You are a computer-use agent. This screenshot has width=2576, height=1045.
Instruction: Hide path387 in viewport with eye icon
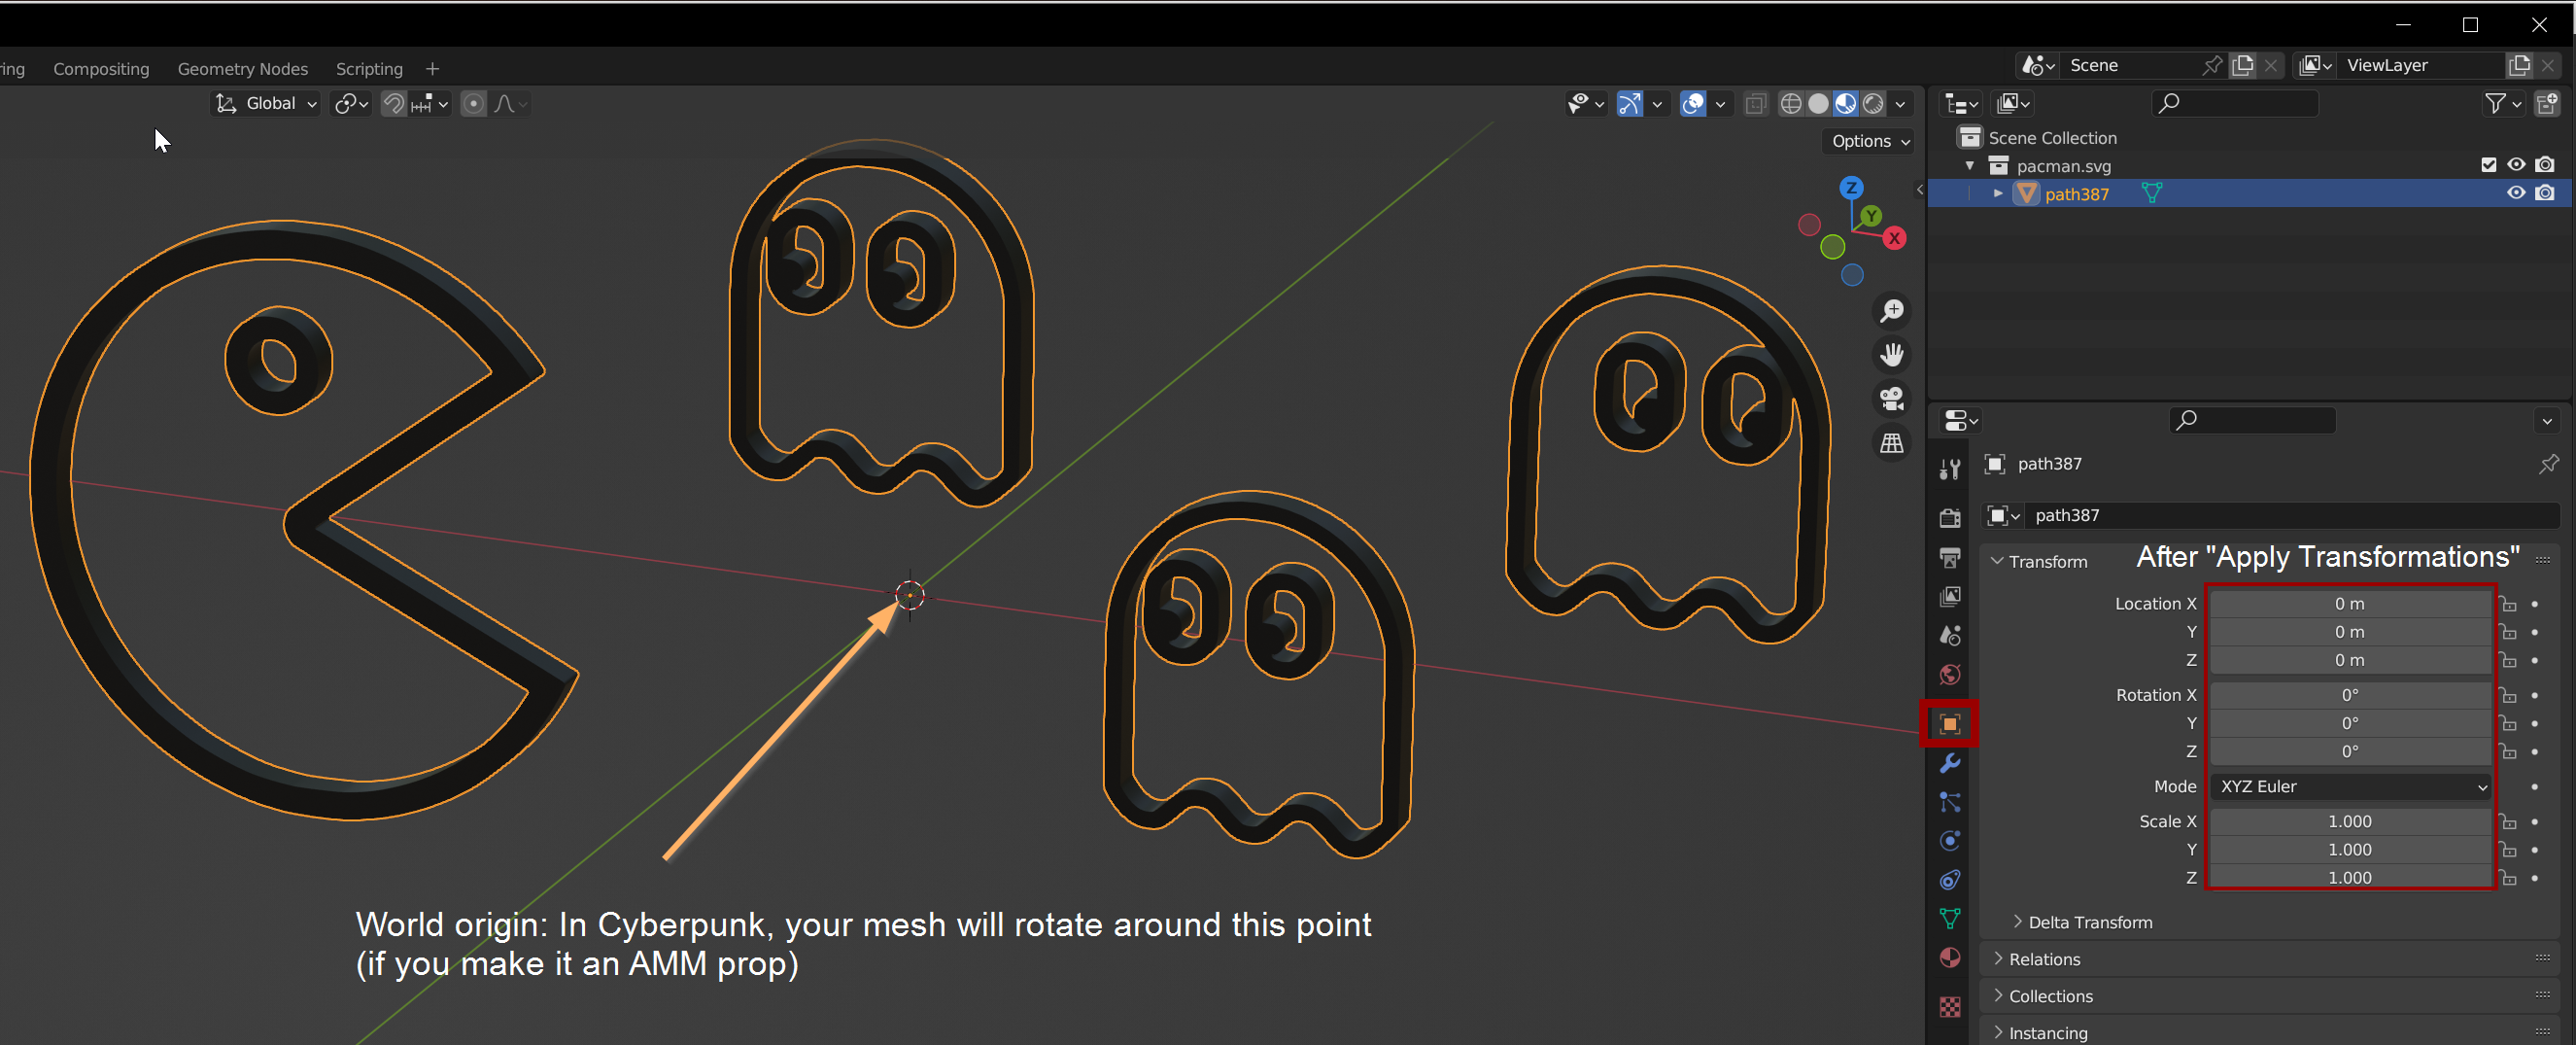(x=2515, y=193)
